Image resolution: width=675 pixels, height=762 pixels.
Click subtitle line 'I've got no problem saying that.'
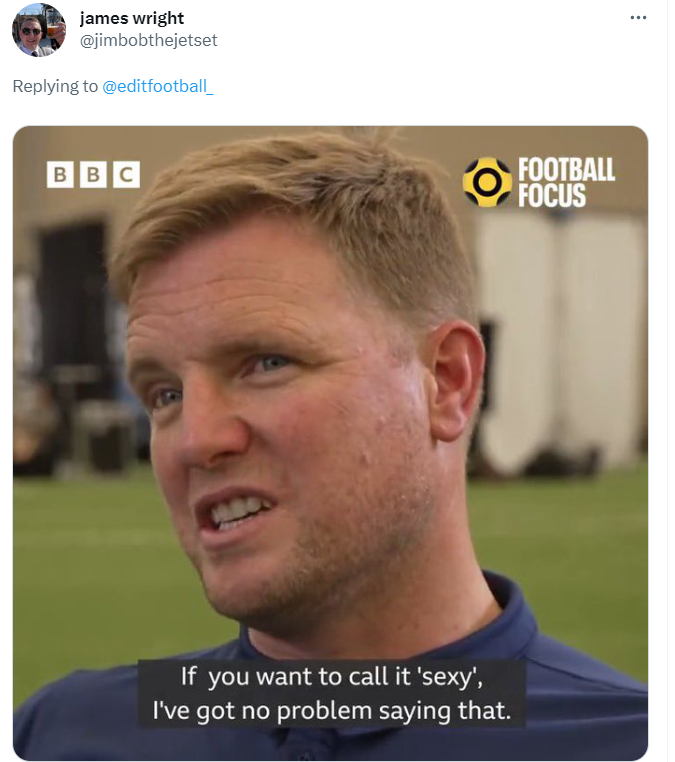click(332, 710)
